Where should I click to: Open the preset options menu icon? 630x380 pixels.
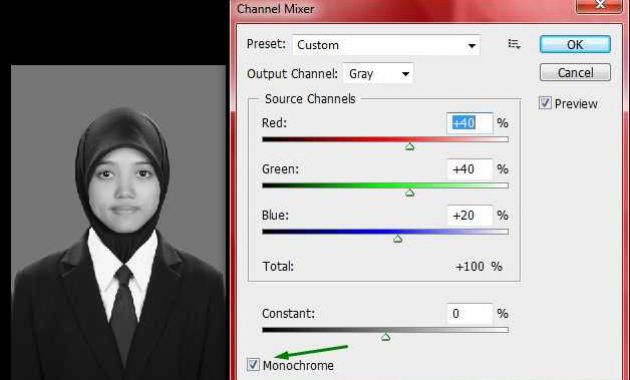[514, 44]
